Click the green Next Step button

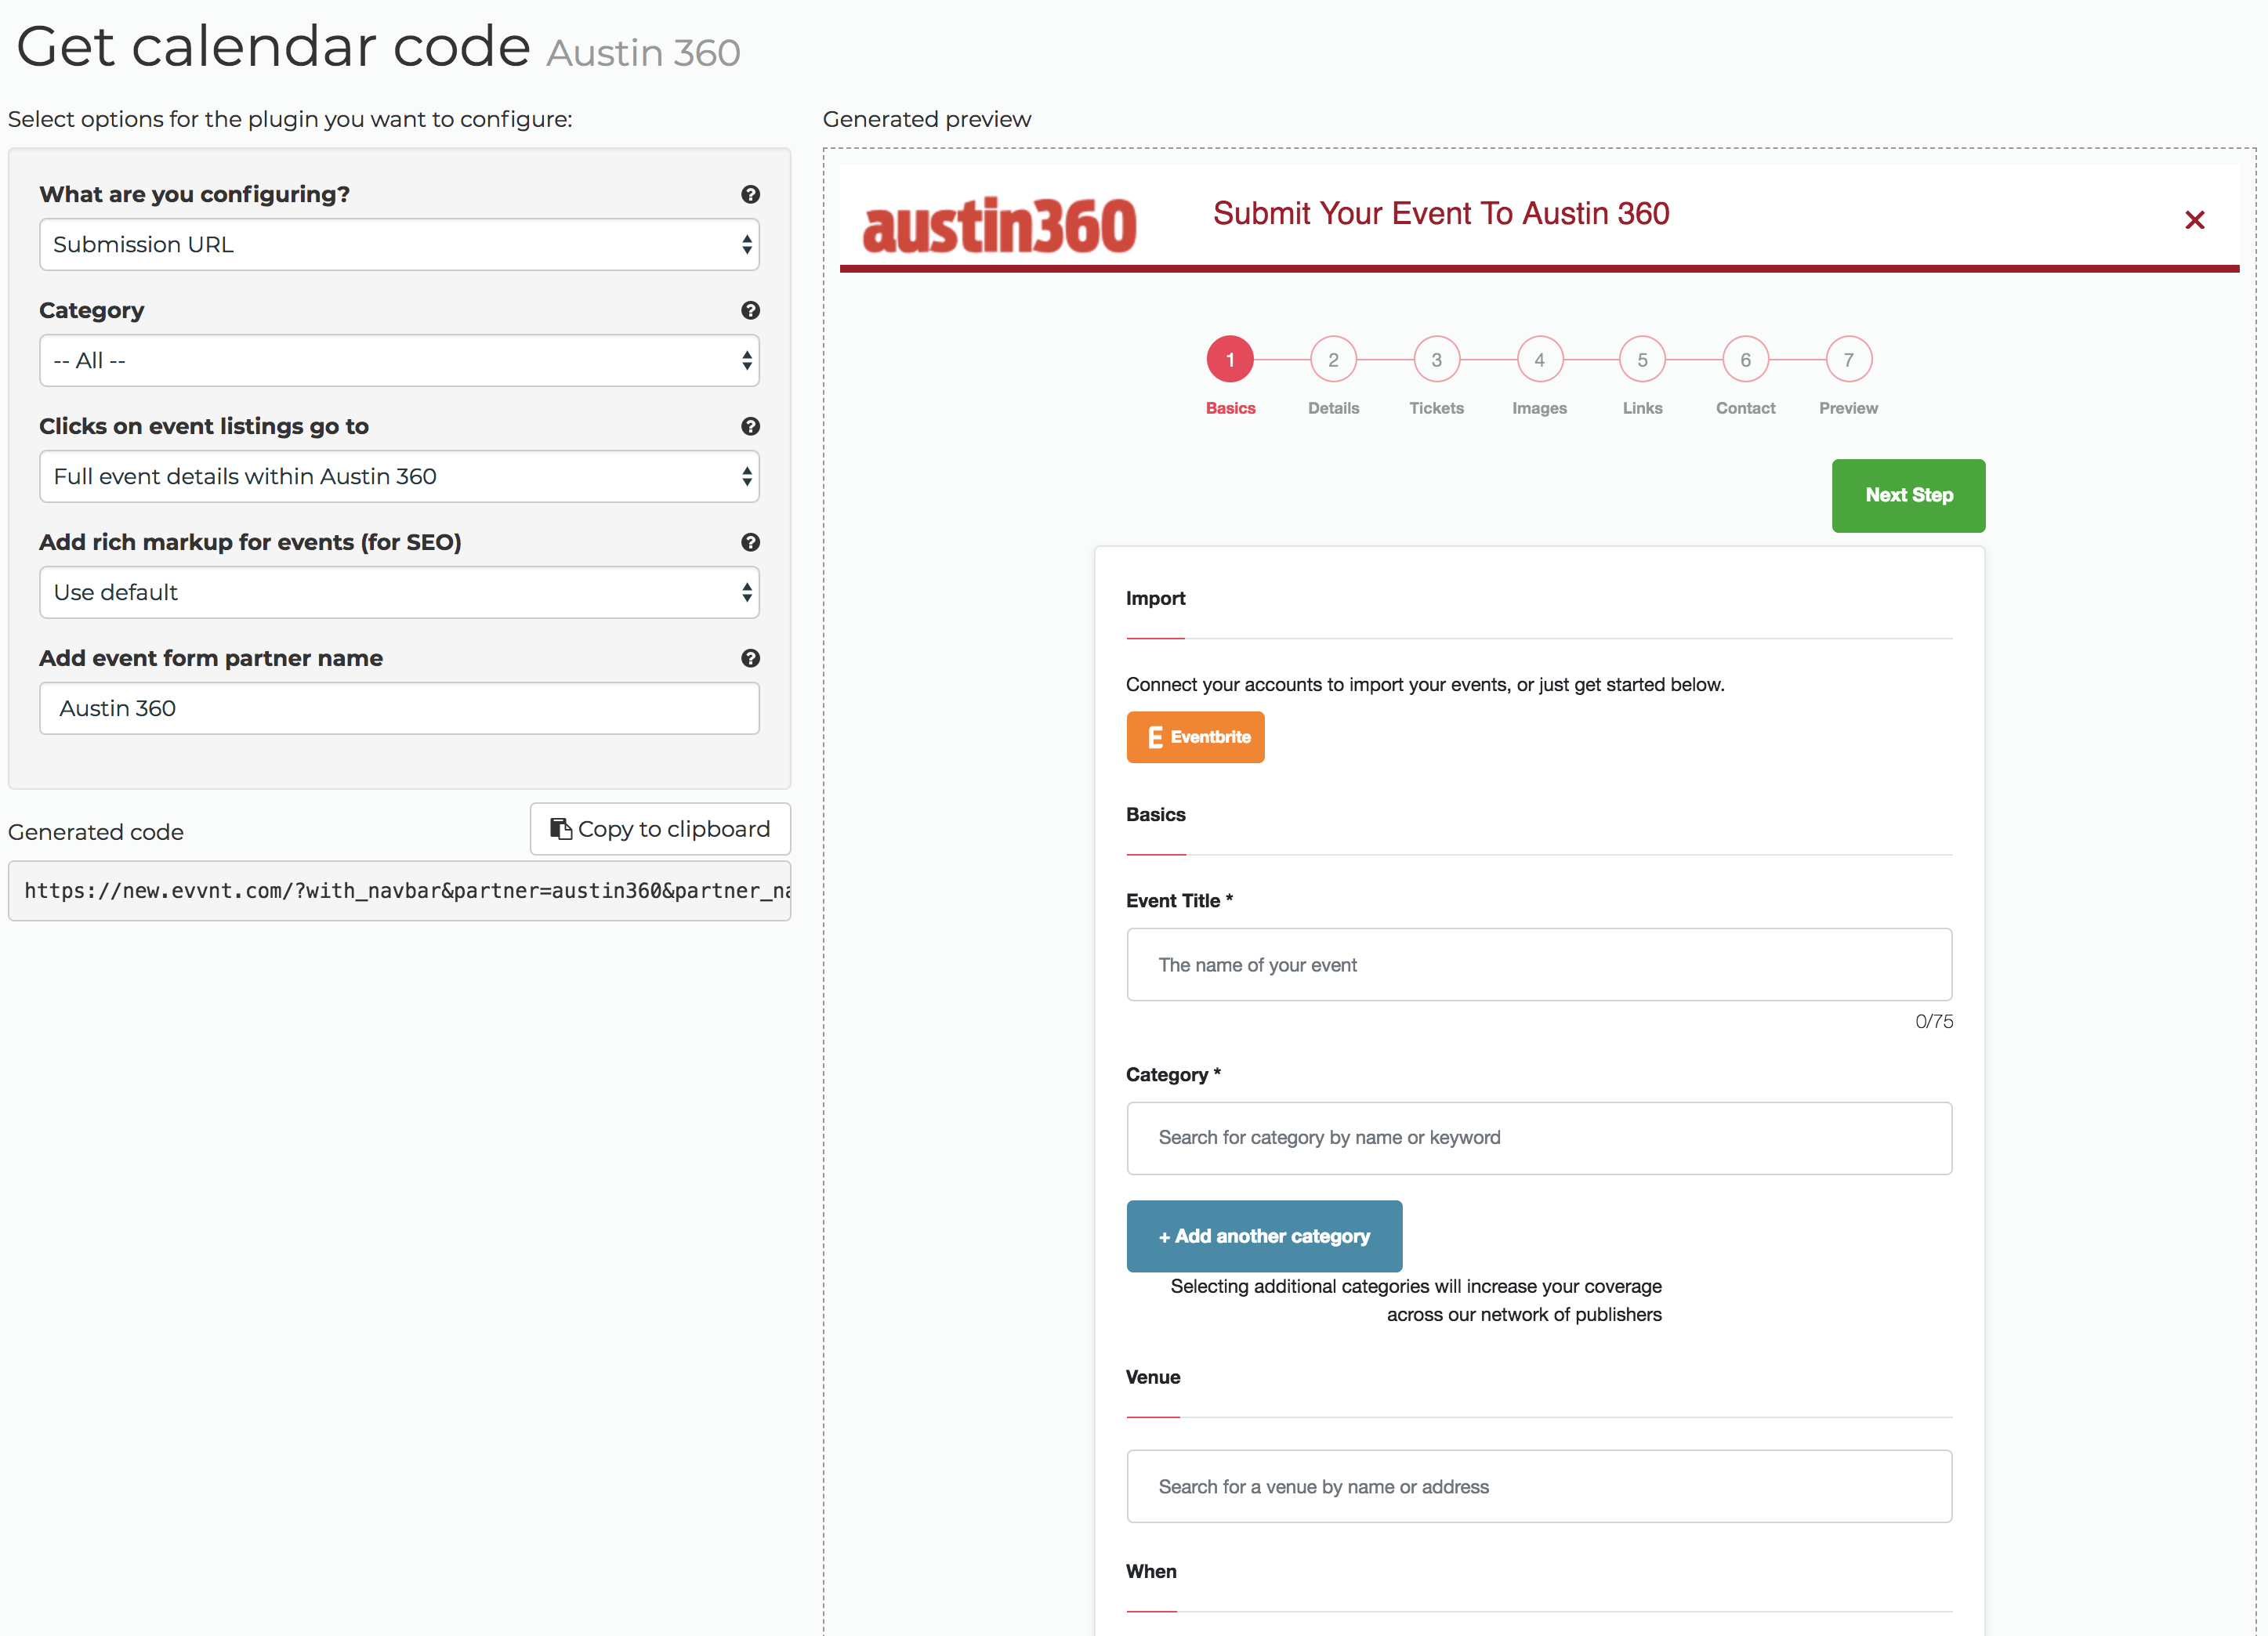1908,495
